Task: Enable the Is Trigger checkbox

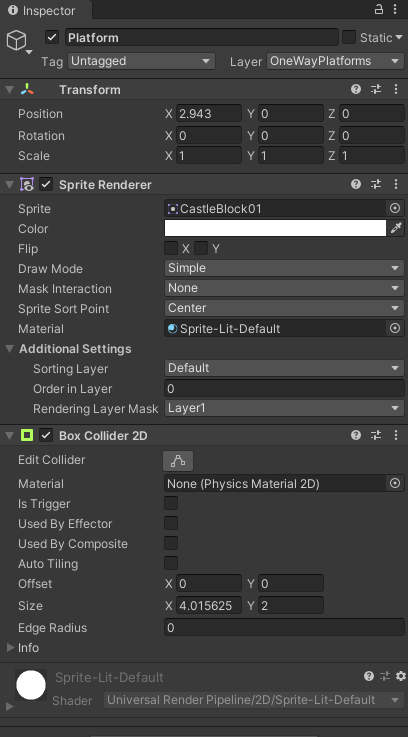Action: pos(171,503)
